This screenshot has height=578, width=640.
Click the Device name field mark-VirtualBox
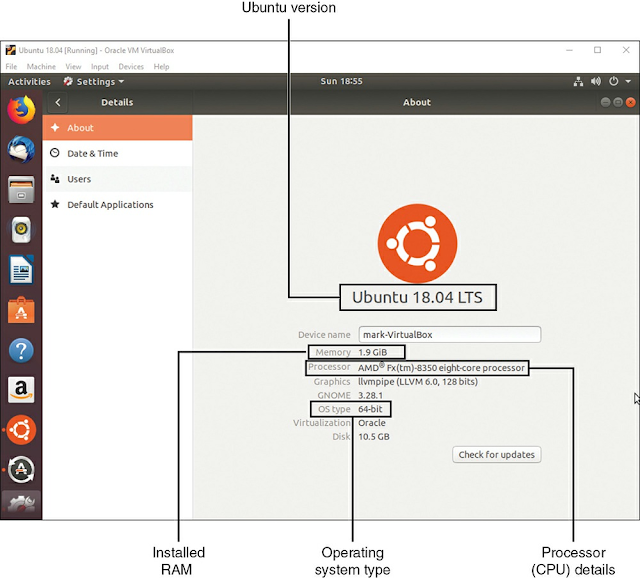pyautogui.click(x=450, y=334)
